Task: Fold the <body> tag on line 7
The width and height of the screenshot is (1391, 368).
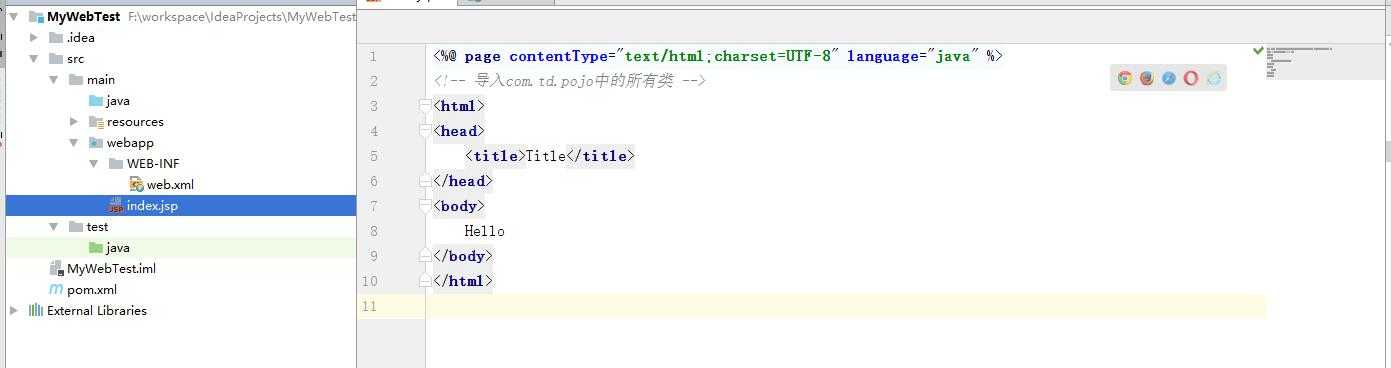Action: click(425, 206)
